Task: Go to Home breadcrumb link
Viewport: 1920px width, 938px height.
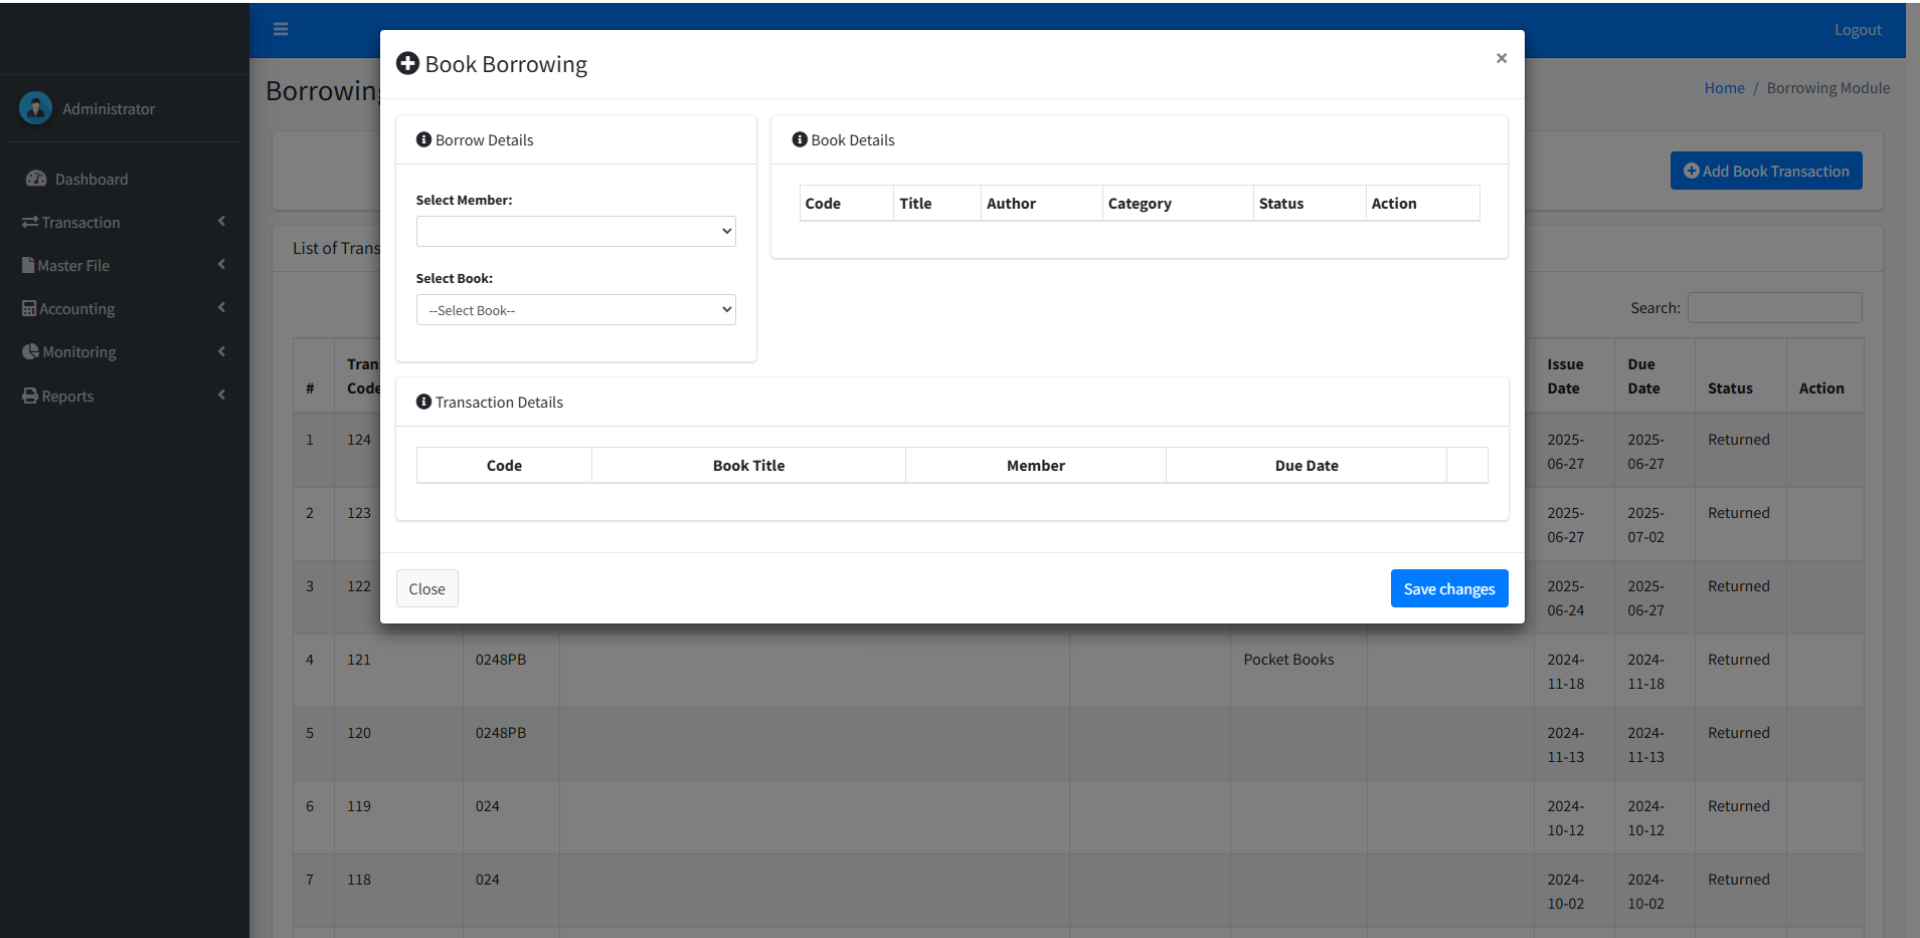Action: [1724, 88]
